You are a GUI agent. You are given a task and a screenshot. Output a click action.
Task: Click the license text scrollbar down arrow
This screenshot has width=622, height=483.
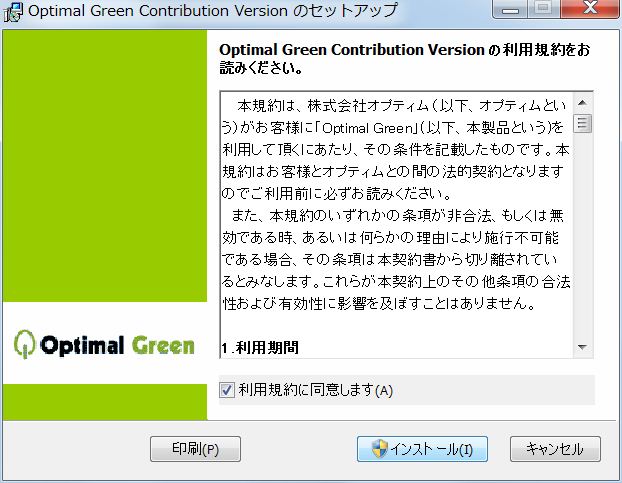coord(582,347)
